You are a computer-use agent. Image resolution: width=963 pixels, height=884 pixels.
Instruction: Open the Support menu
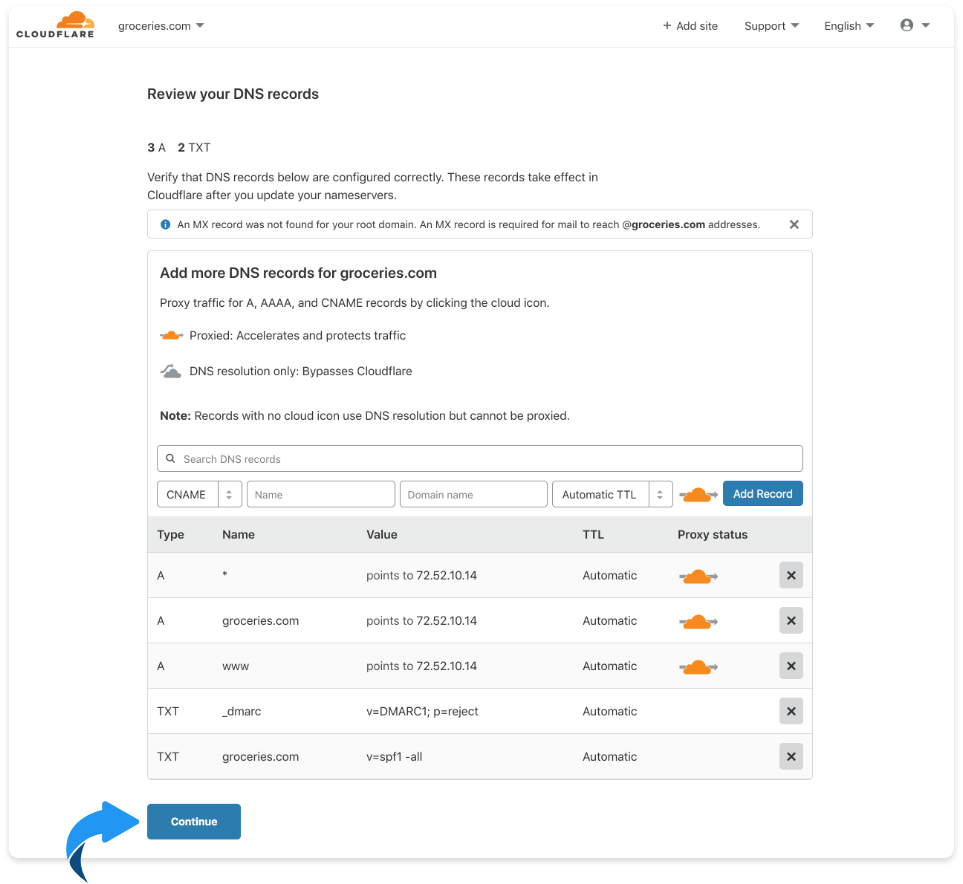[x=771, y=26]
